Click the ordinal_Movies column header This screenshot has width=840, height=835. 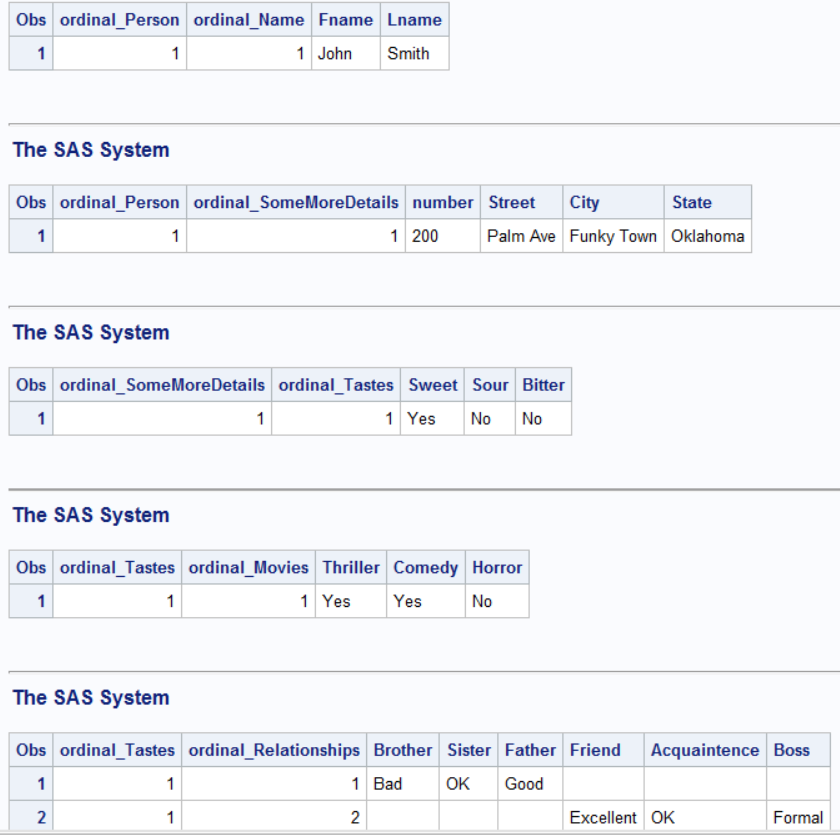(249, 567)
